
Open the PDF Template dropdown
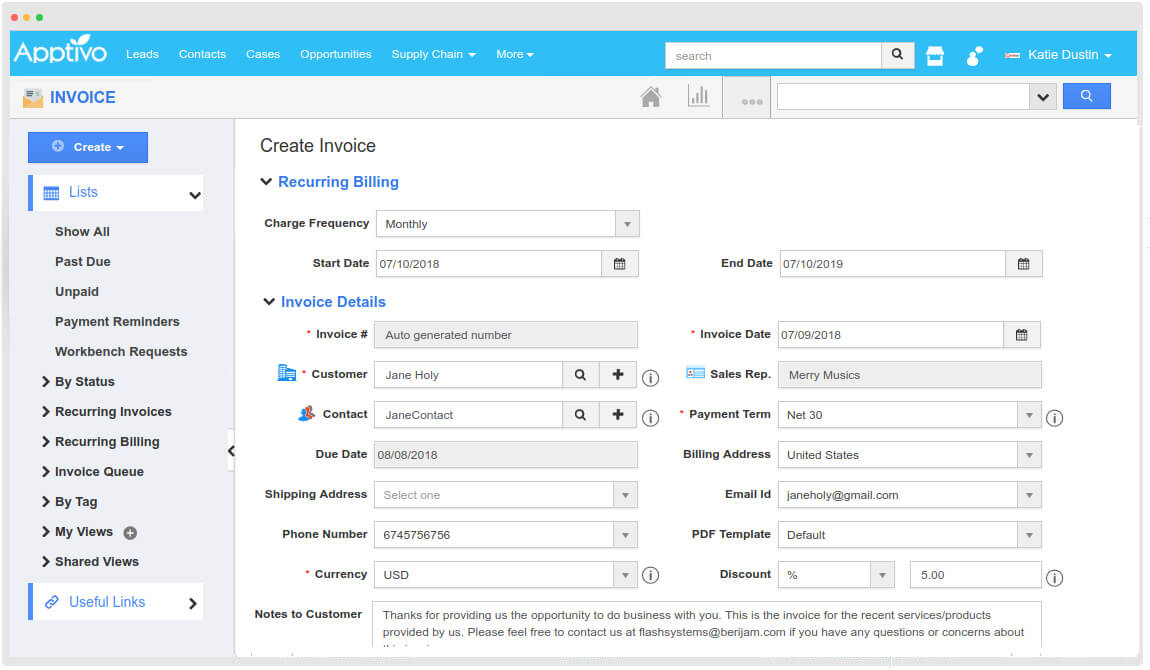point(1029,535)
